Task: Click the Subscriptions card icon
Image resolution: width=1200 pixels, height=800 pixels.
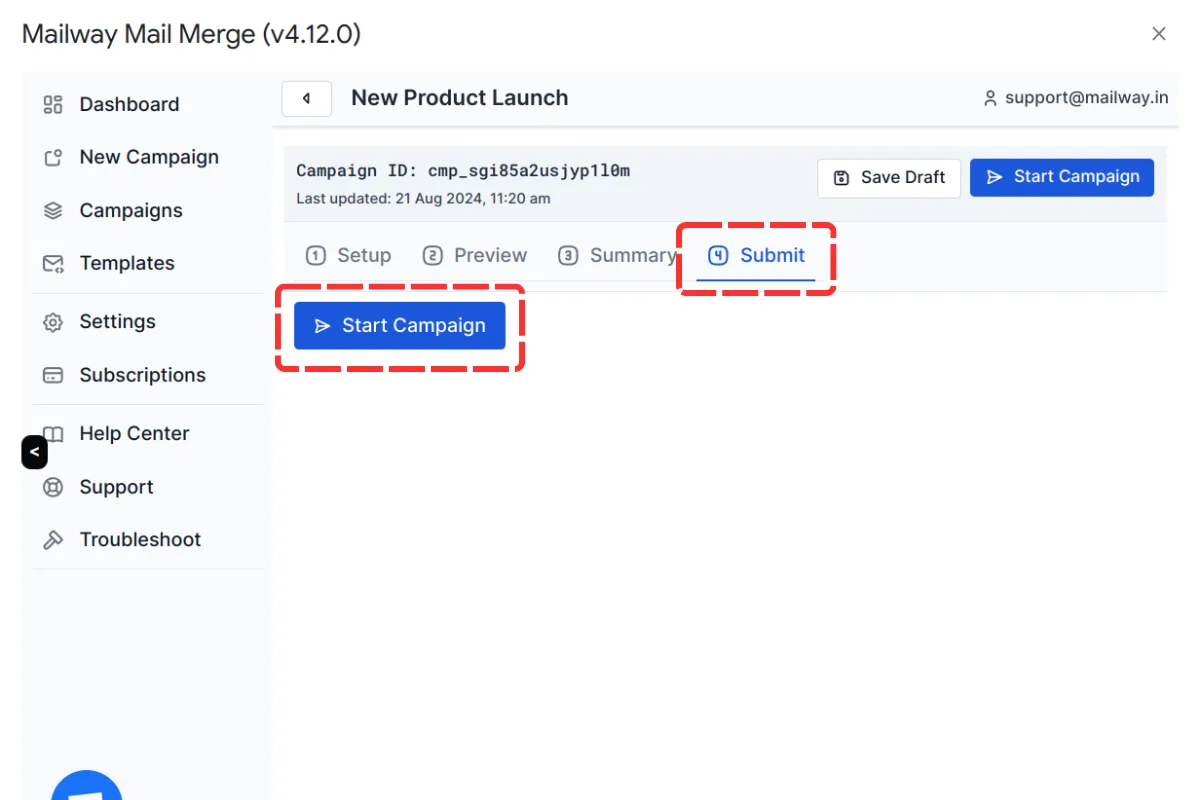Action: pyautogui.click(x=53, y=376)
